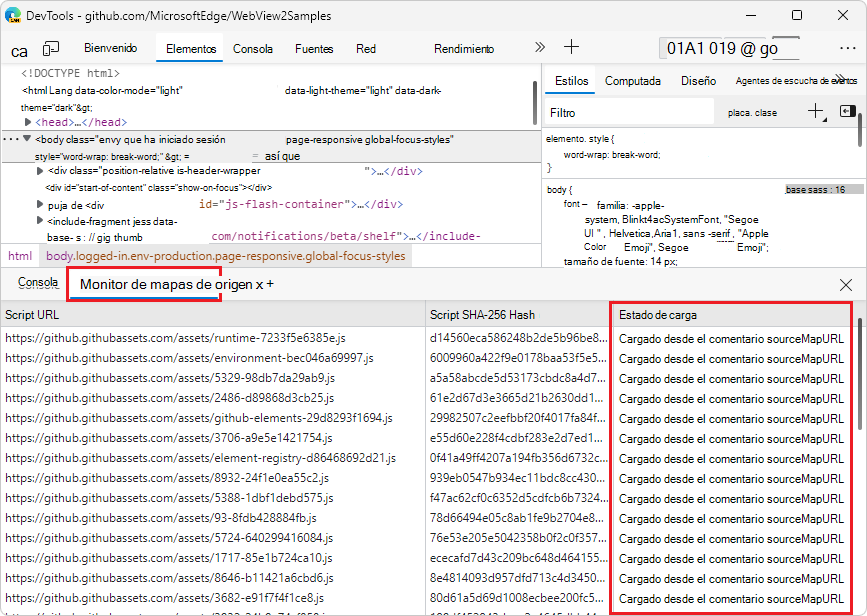867x616 pixels.
Task: Click DOM tree vertical scrollbar
Action: pyautogui.click(x=535, y=103)
